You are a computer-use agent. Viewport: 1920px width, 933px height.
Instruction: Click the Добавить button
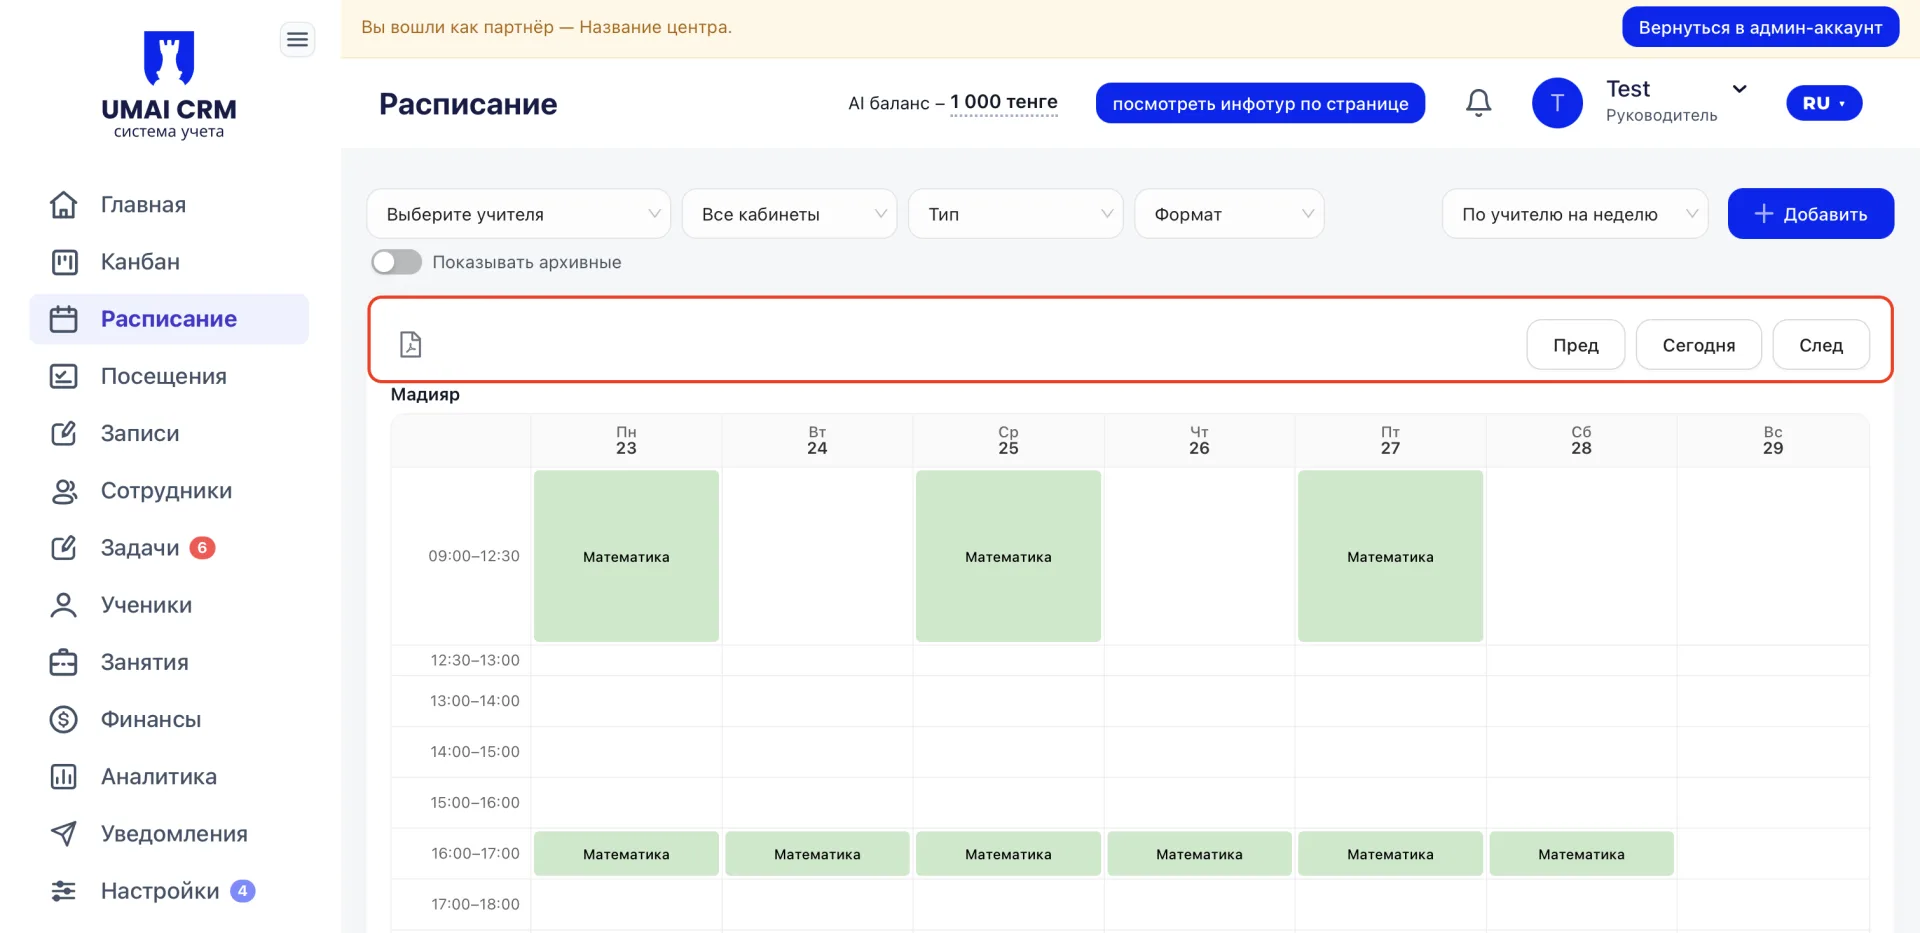pyautogui.click(x=1811, y=214)
